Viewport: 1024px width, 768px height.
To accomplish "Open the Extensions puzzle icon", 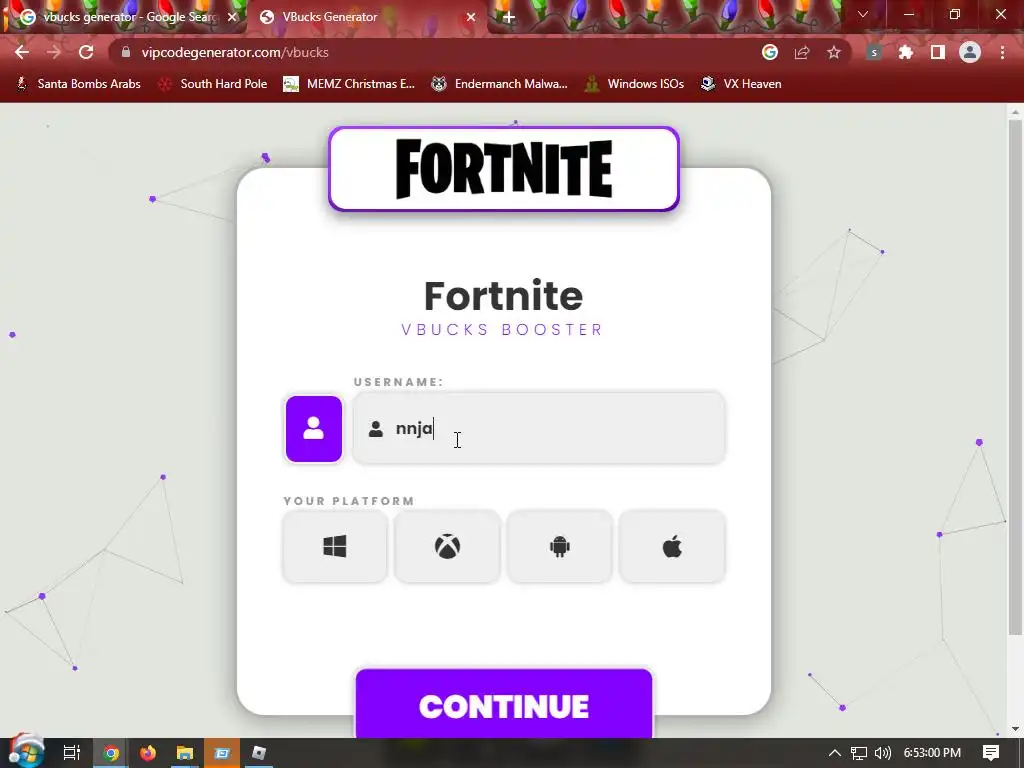I will [x=906, y=52].
